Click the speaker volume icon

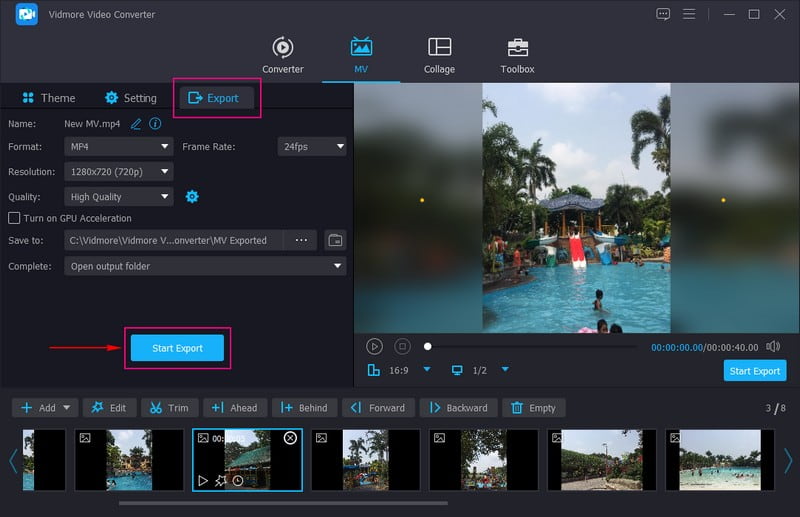pos(773,346)
